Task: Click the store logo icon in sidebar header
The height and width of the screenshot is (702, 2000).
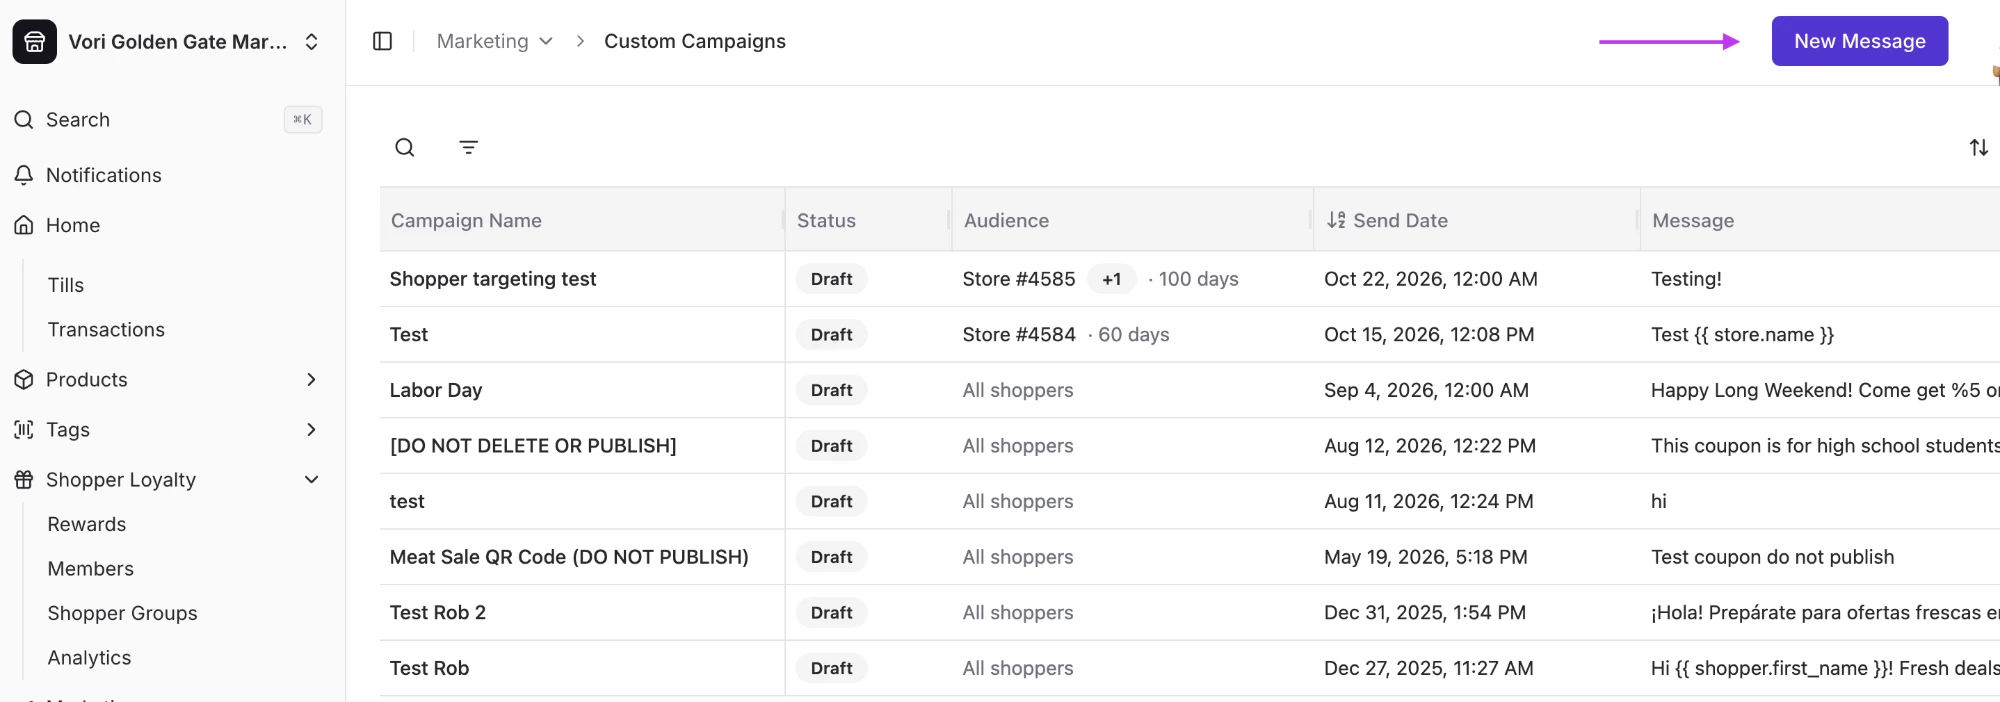Action: (34, 42)
